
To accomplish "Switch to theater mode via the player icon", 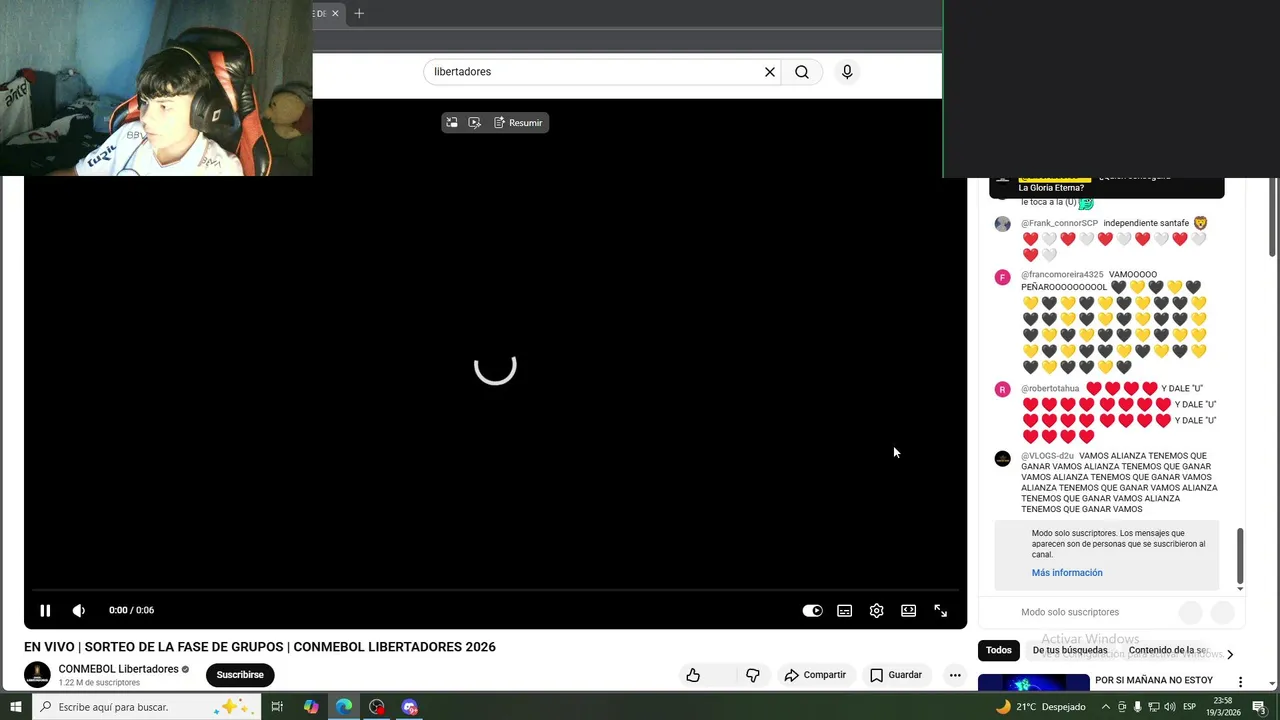I will point(908,611).
